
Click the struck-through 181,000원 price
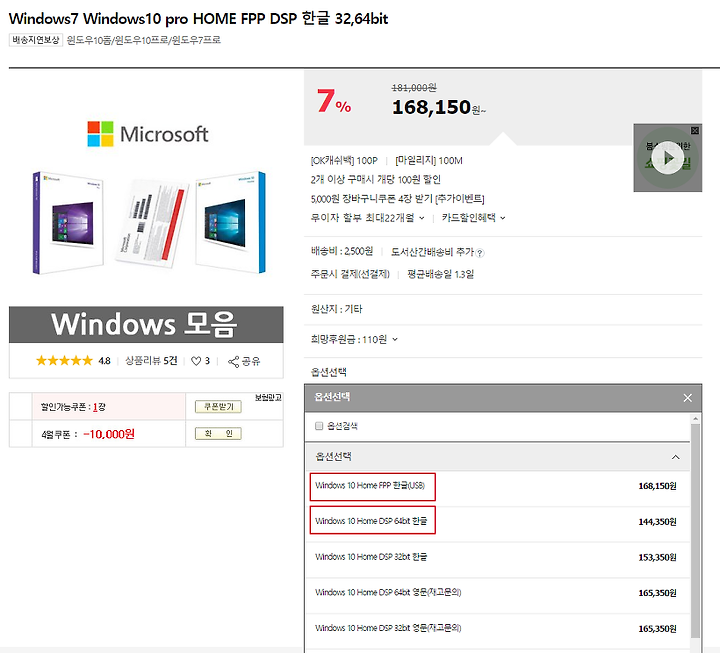pyautogui.click(x=414, y=88)
